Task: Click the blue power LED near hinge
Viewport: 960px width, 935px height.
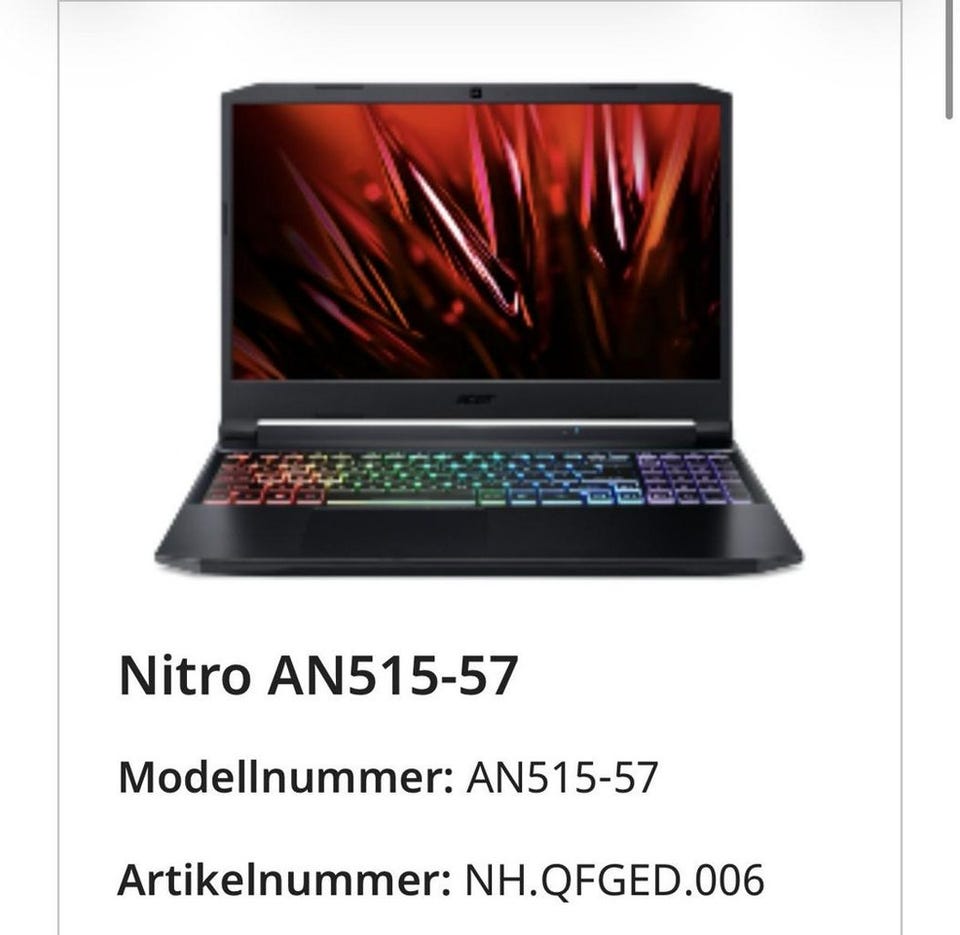Action: tap(576, 431)
